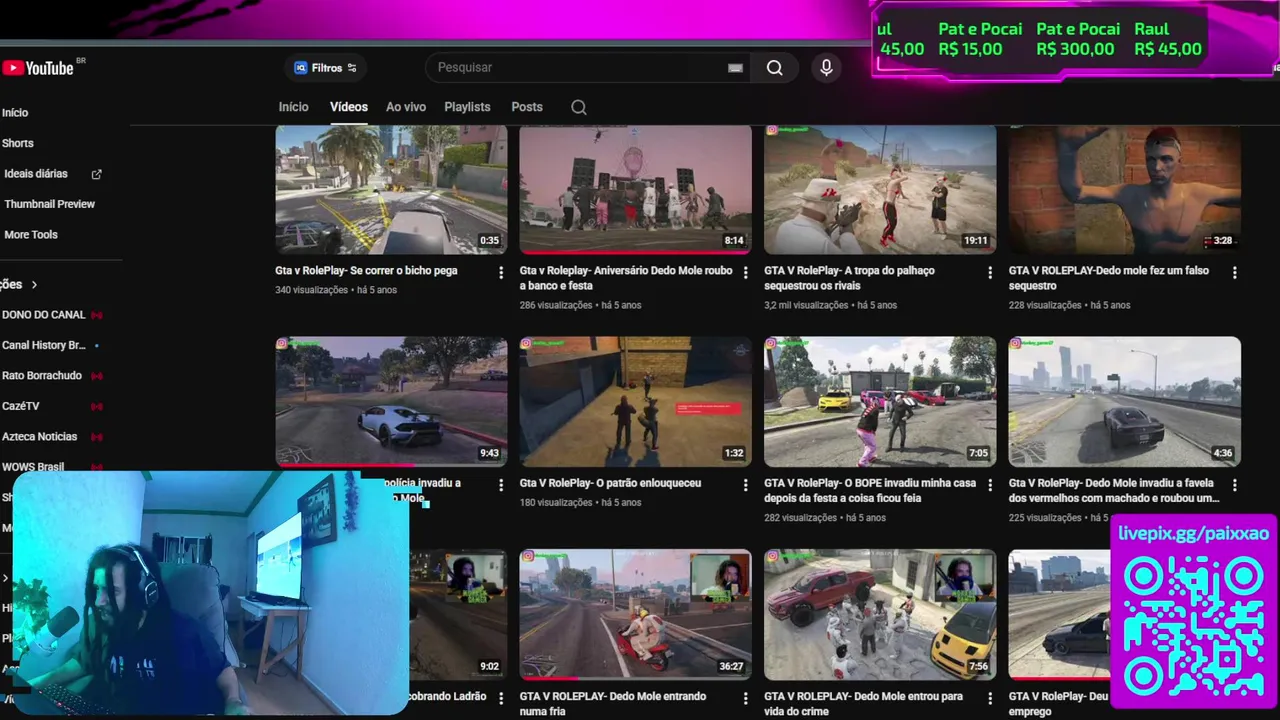This screenshot has width=1280, height=720.
Task: Open Shorts in the sidebar
Action: pos(17,143)
